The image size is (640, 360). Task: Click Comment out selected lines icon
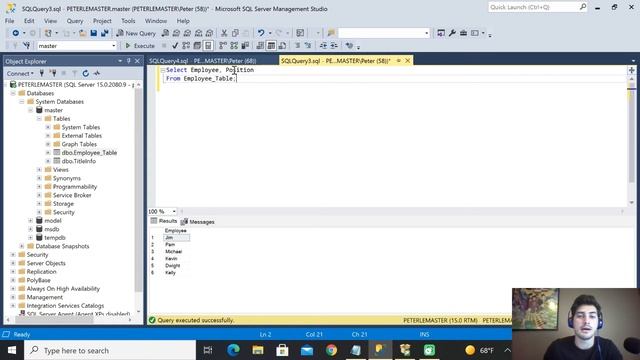click(x=298, y=46)
